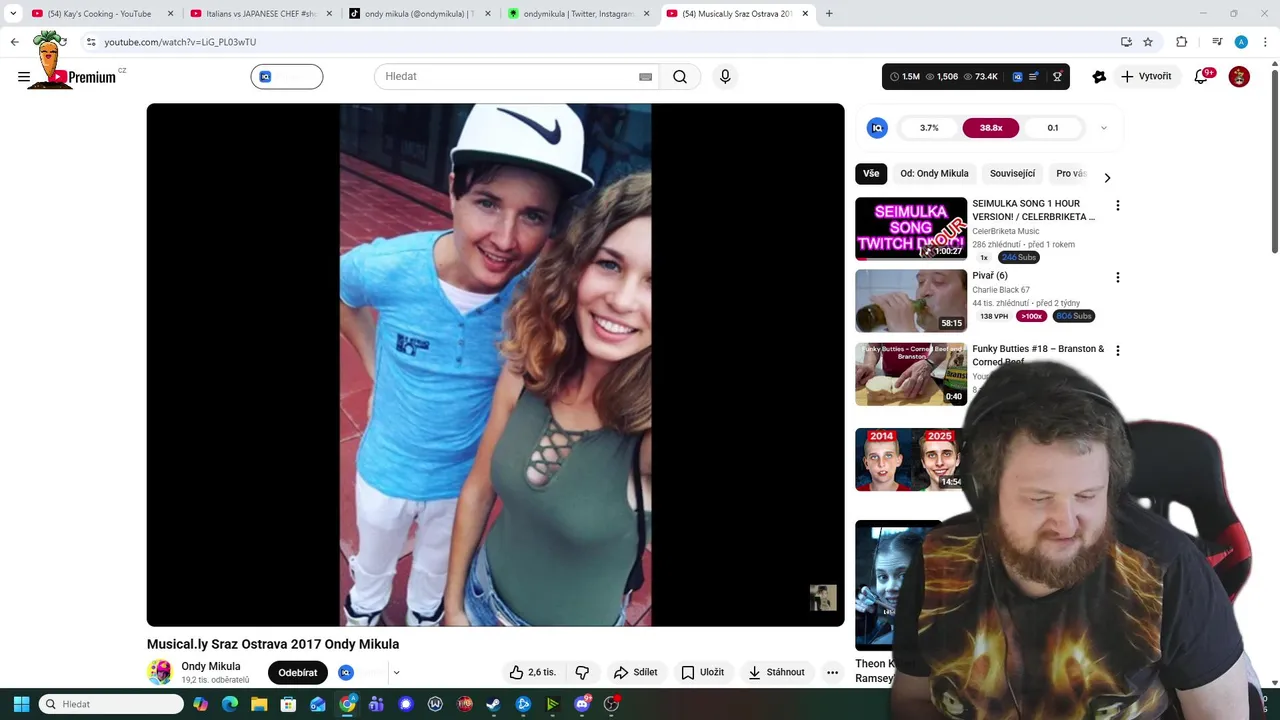1280x720 pixels.
Task: Open the Chrome tab search dropdown
Action: pyautogui.click(x=13, y=14)
